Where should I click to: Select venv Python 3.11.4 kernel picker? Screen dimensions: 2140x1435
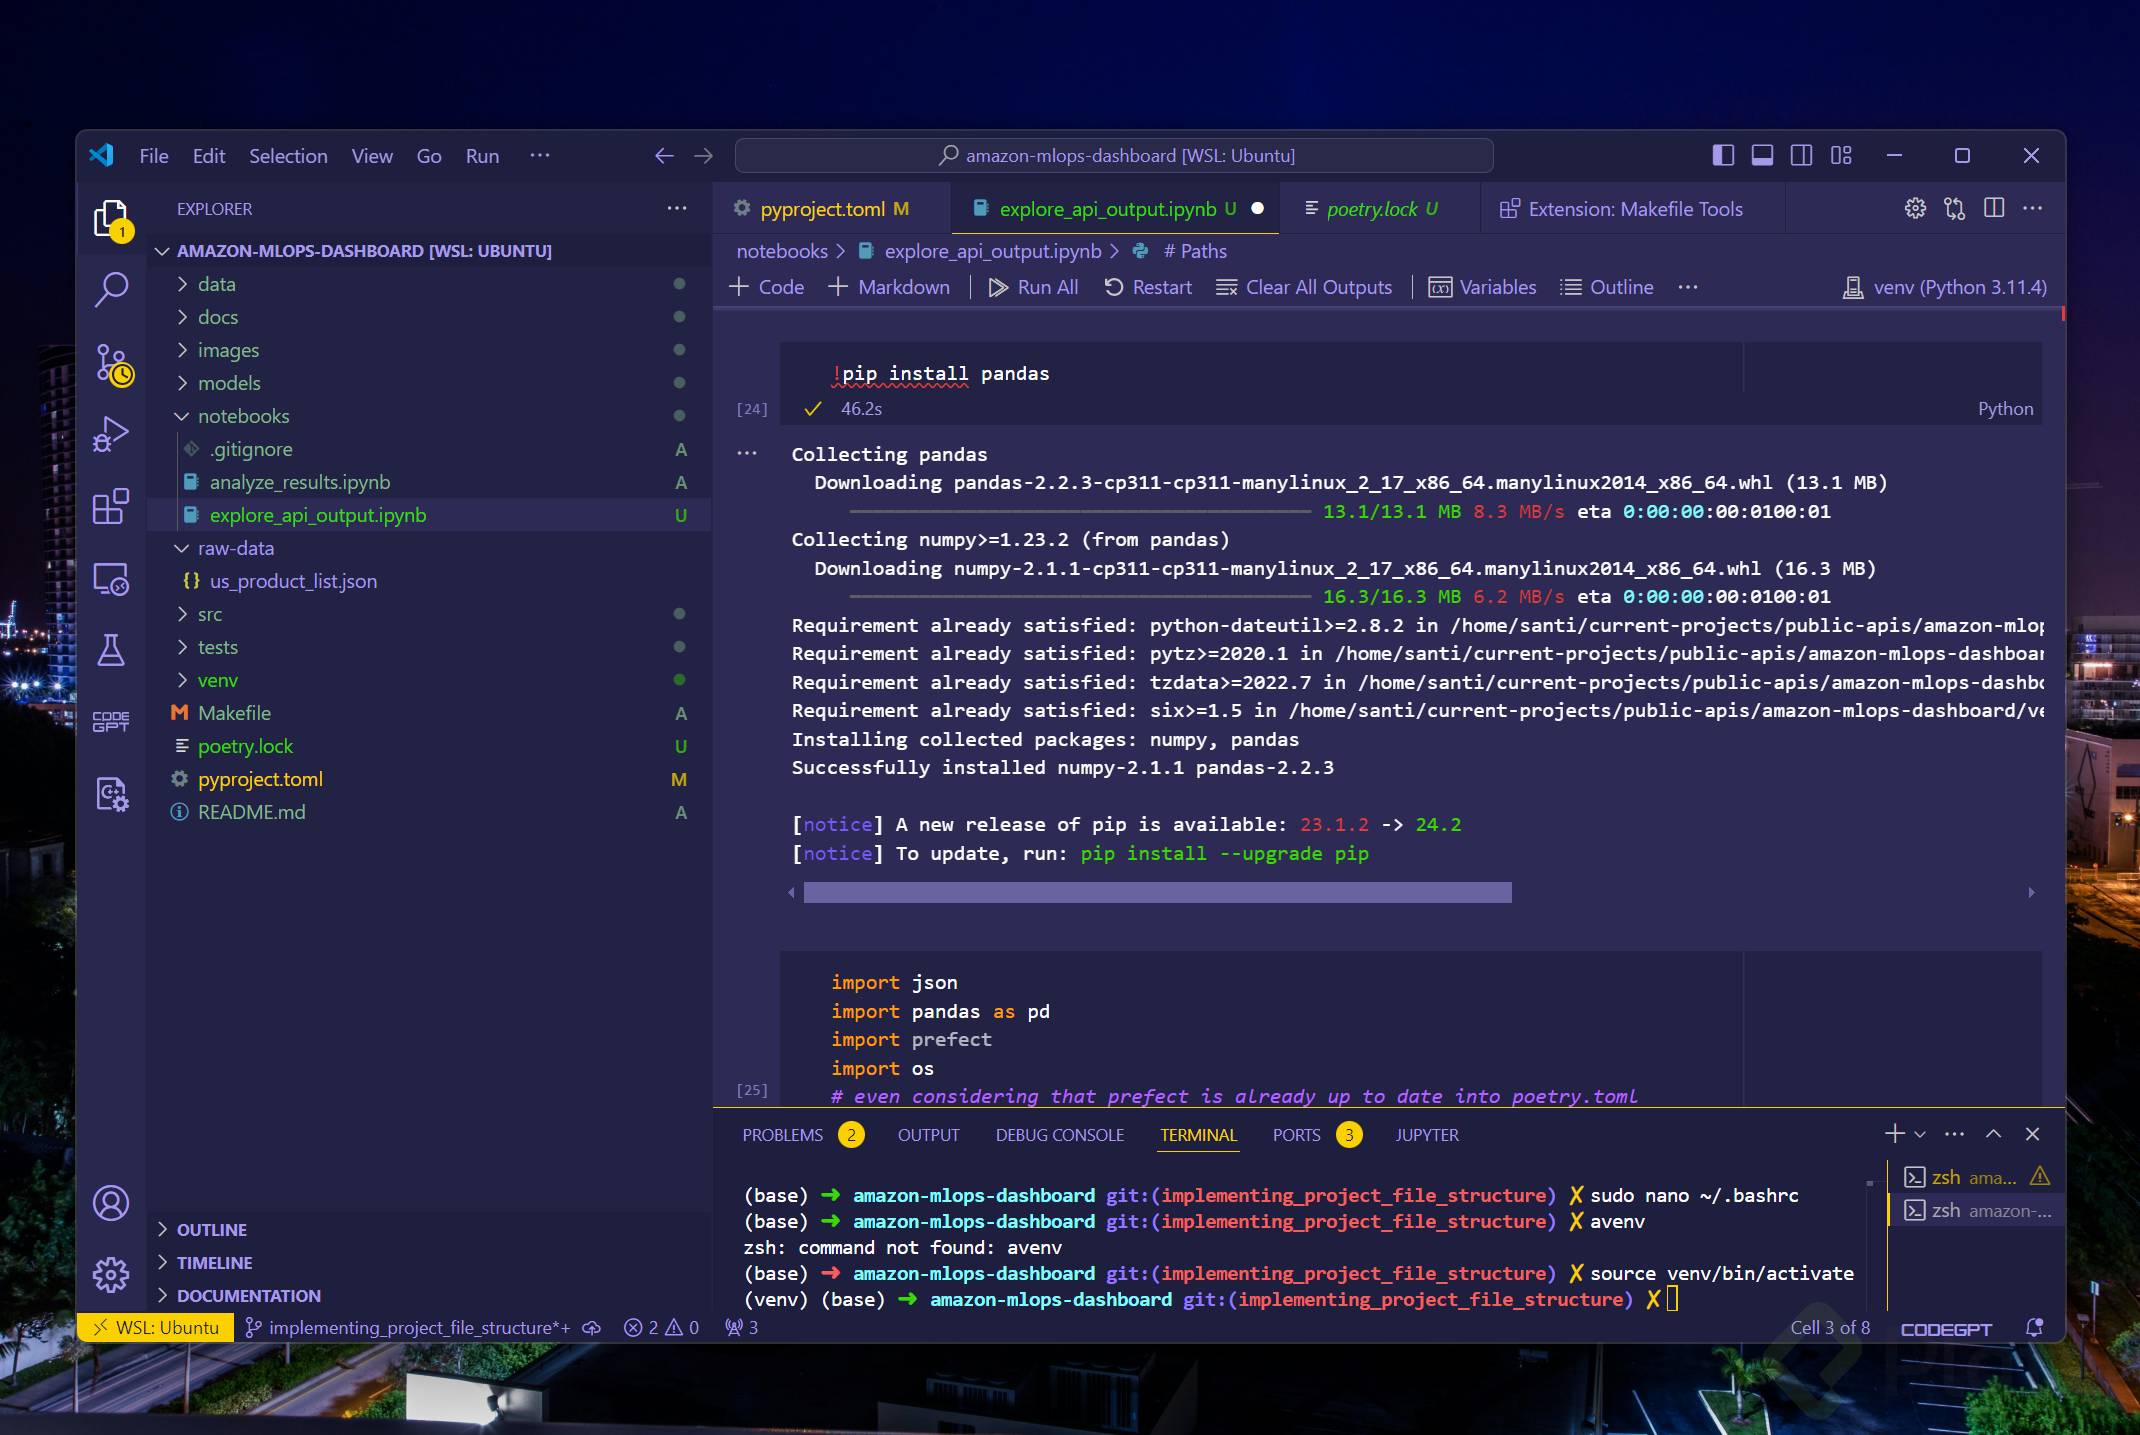click(1945, 287)
